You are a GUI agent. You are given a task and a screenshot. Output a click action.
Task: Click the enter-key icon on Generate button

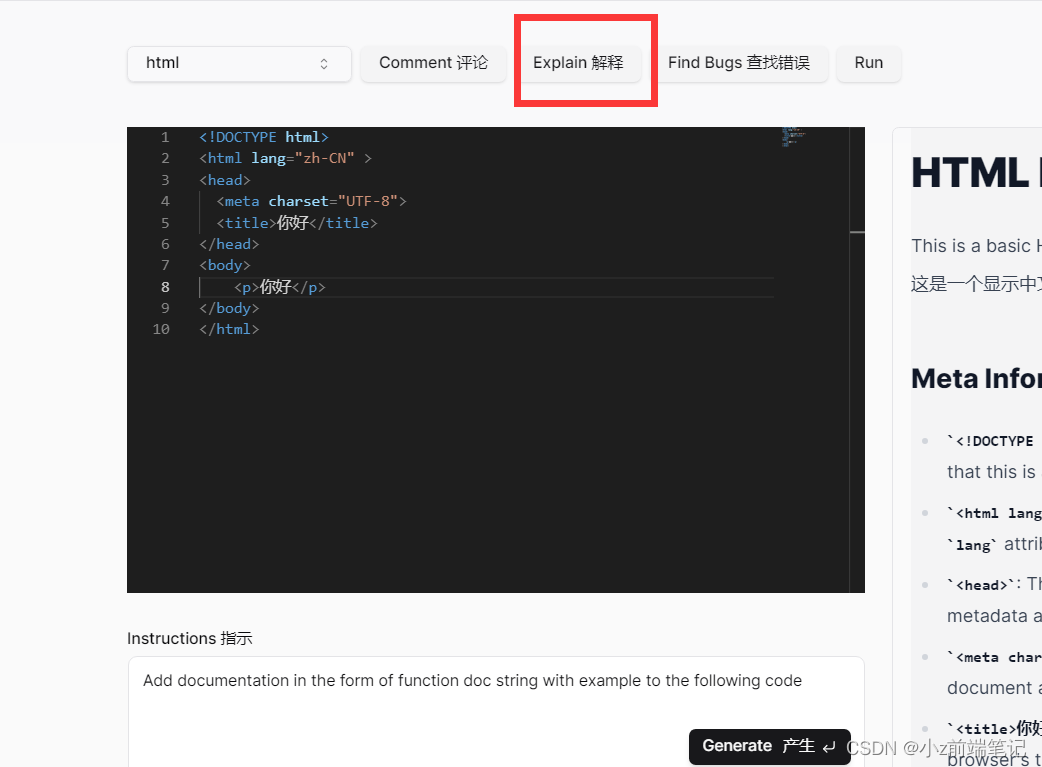829,747
